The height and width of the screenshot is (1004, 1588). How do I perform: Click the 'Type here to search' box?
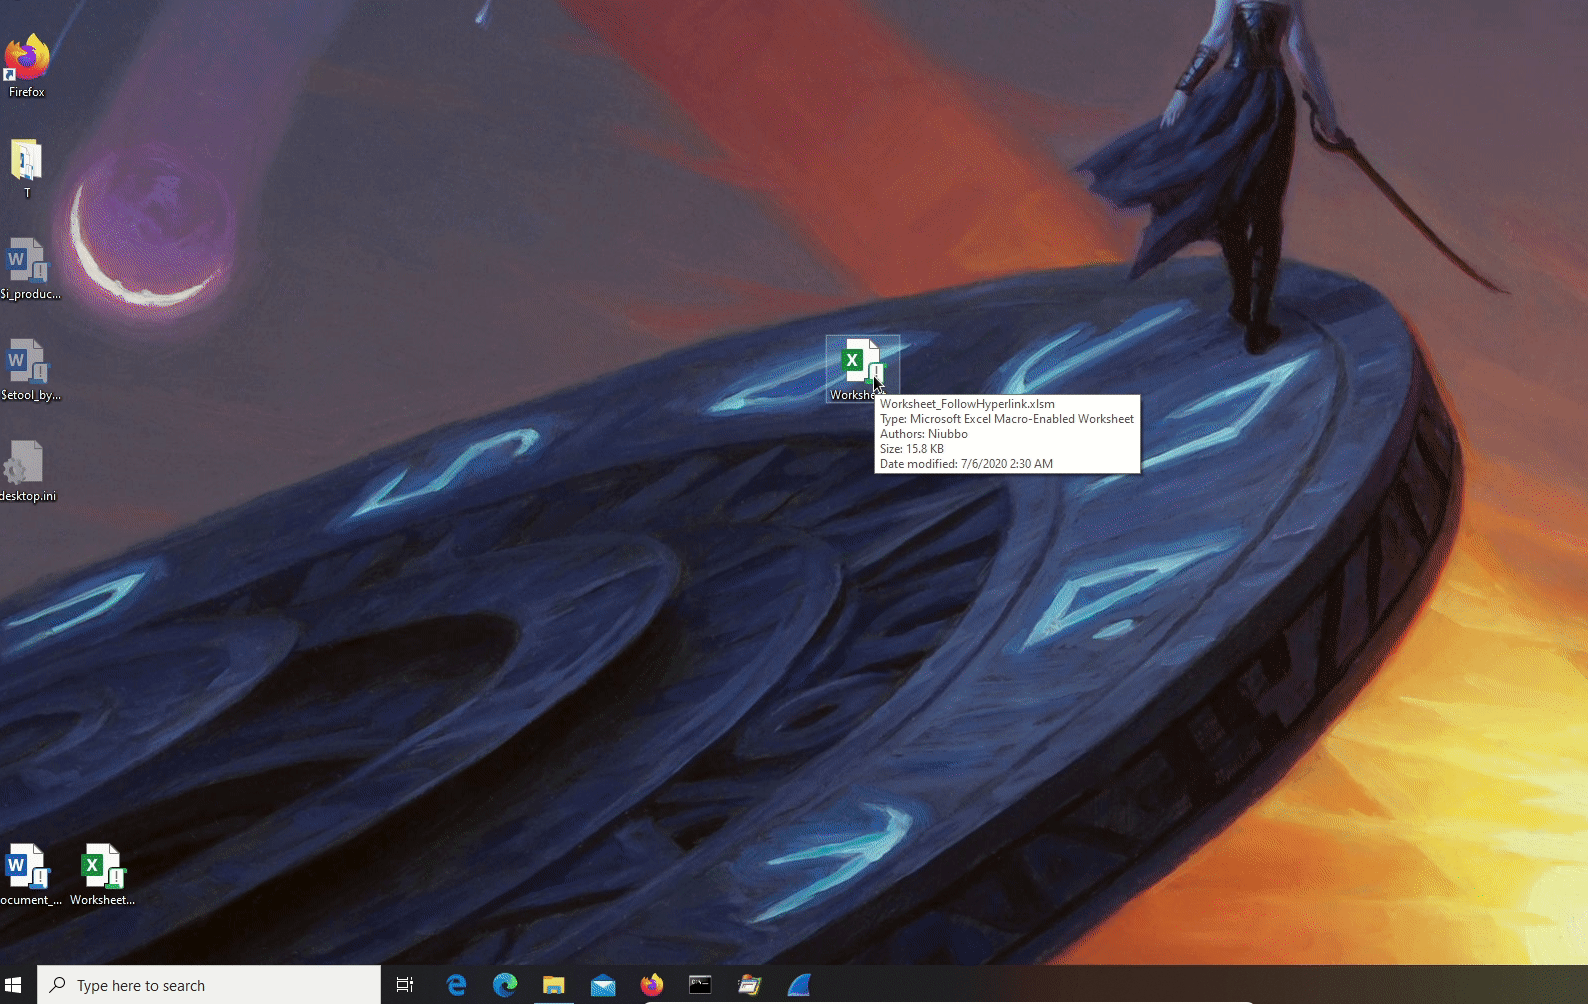pos(209,985)
